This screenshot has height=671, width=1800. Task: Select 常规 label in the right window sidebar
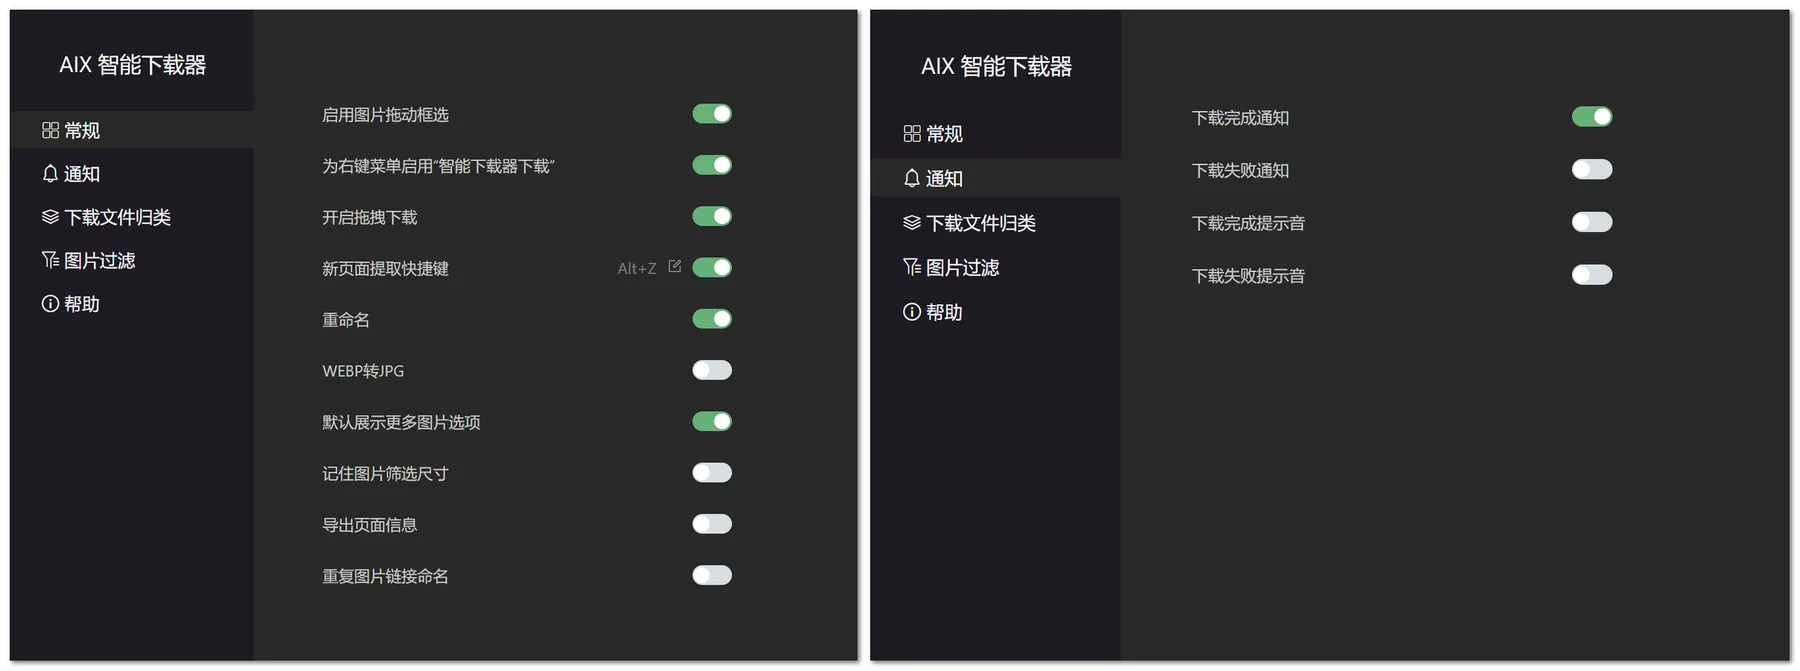944,134
